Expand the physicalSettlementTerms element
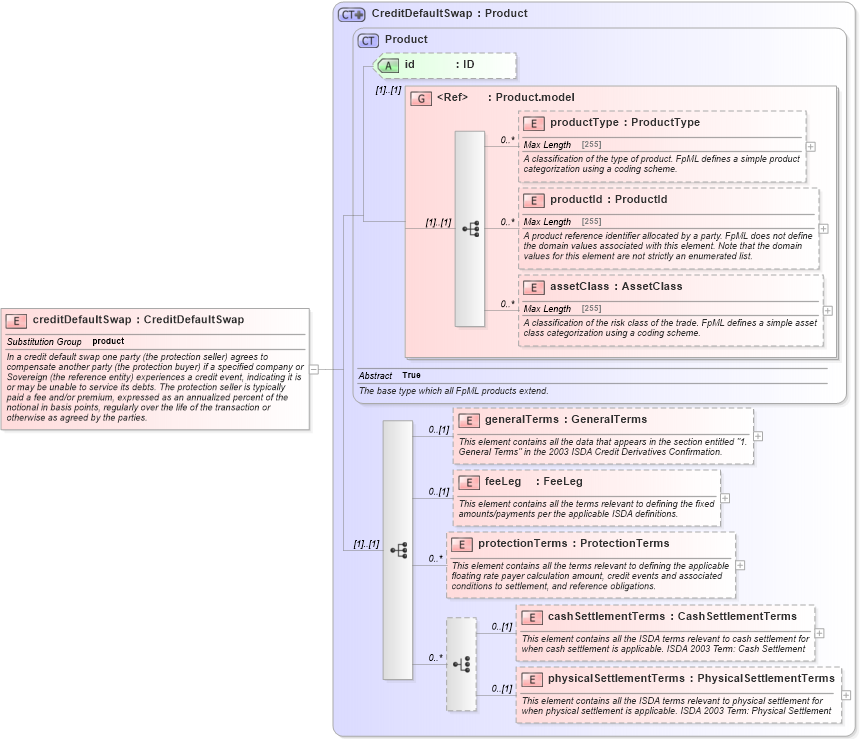The width and height of the screenshot is (860, 739). point(846,695)
